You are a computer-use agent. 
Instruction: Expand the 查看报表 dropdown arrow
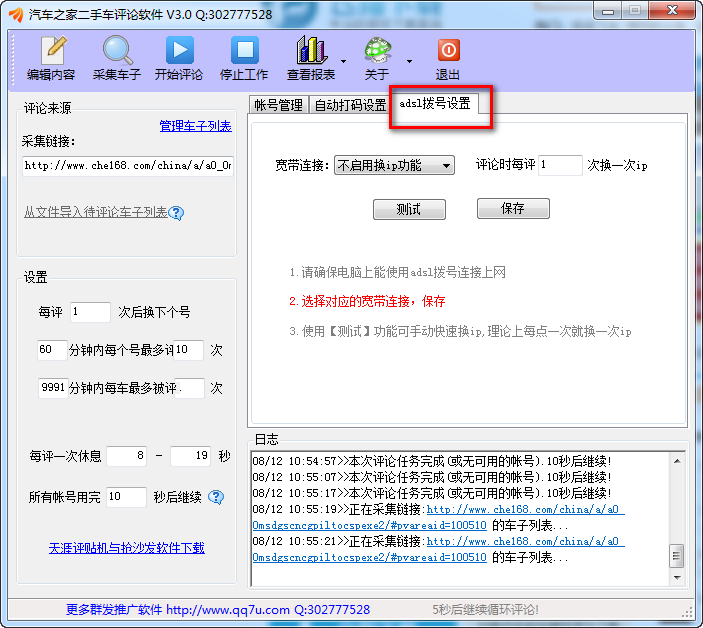(343, 61)
